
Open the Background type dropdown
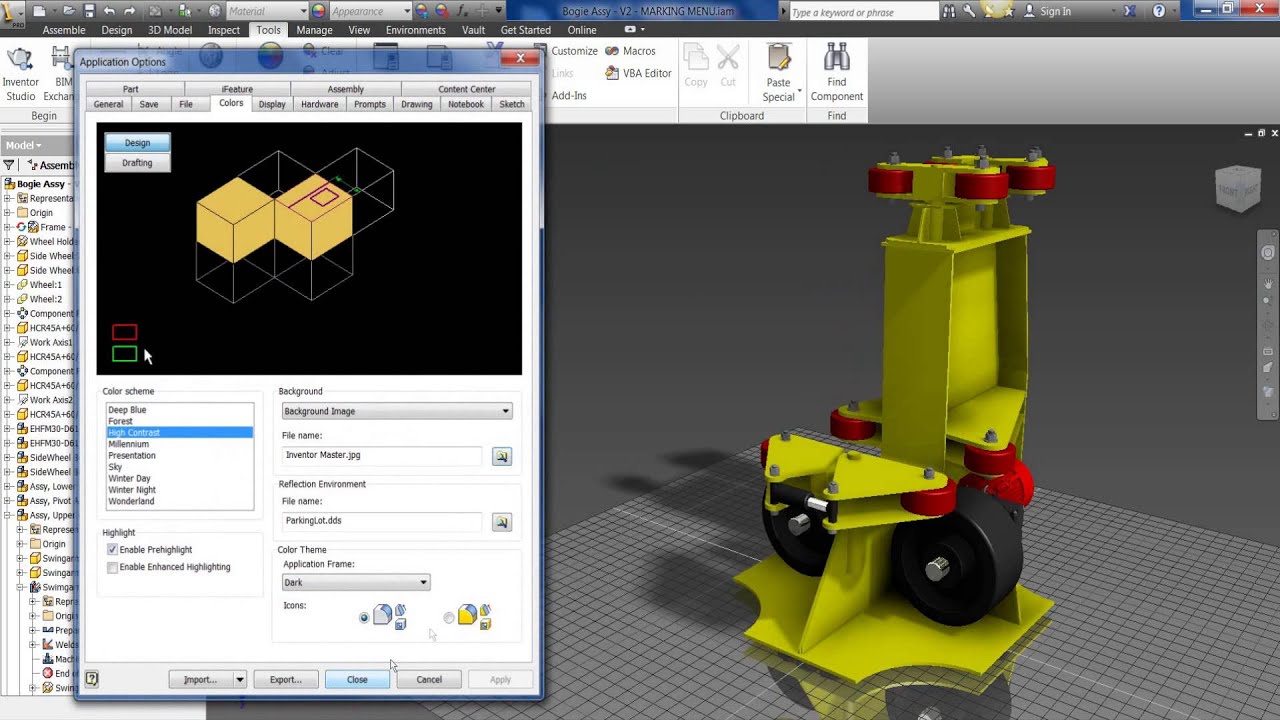point(397,411)
